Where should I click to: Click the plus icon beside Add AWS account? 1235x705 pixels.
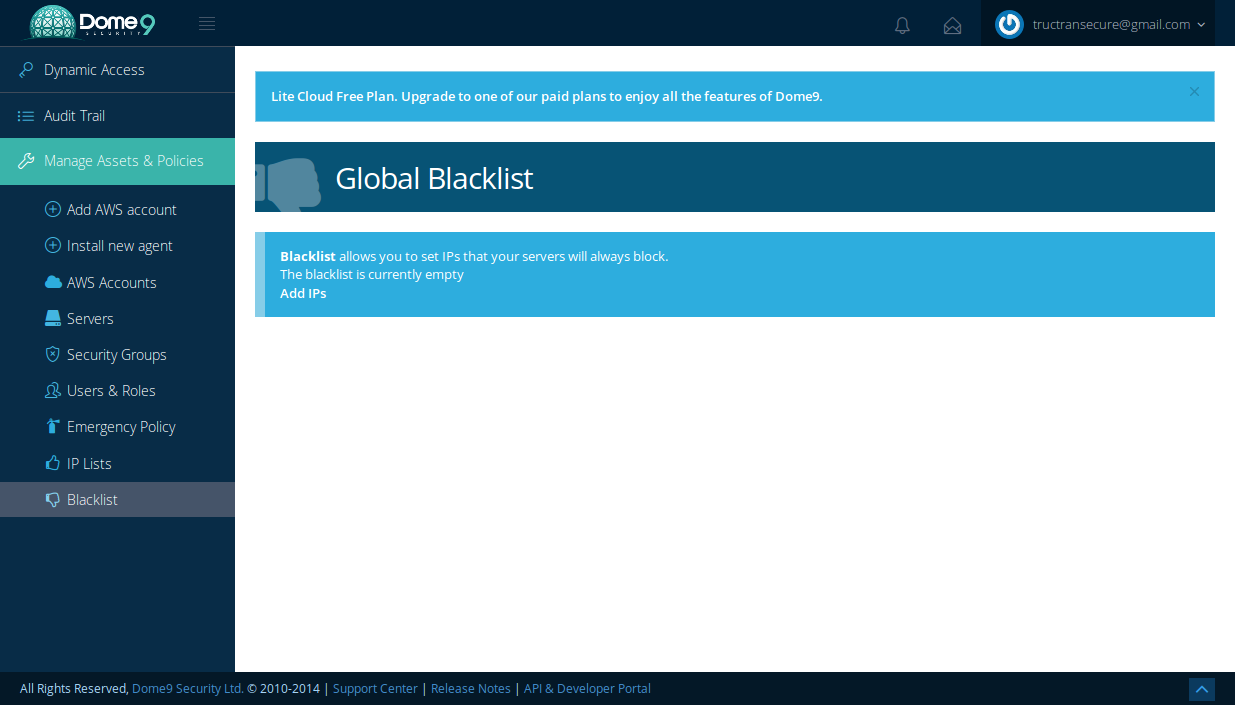[x=53, y=210]
